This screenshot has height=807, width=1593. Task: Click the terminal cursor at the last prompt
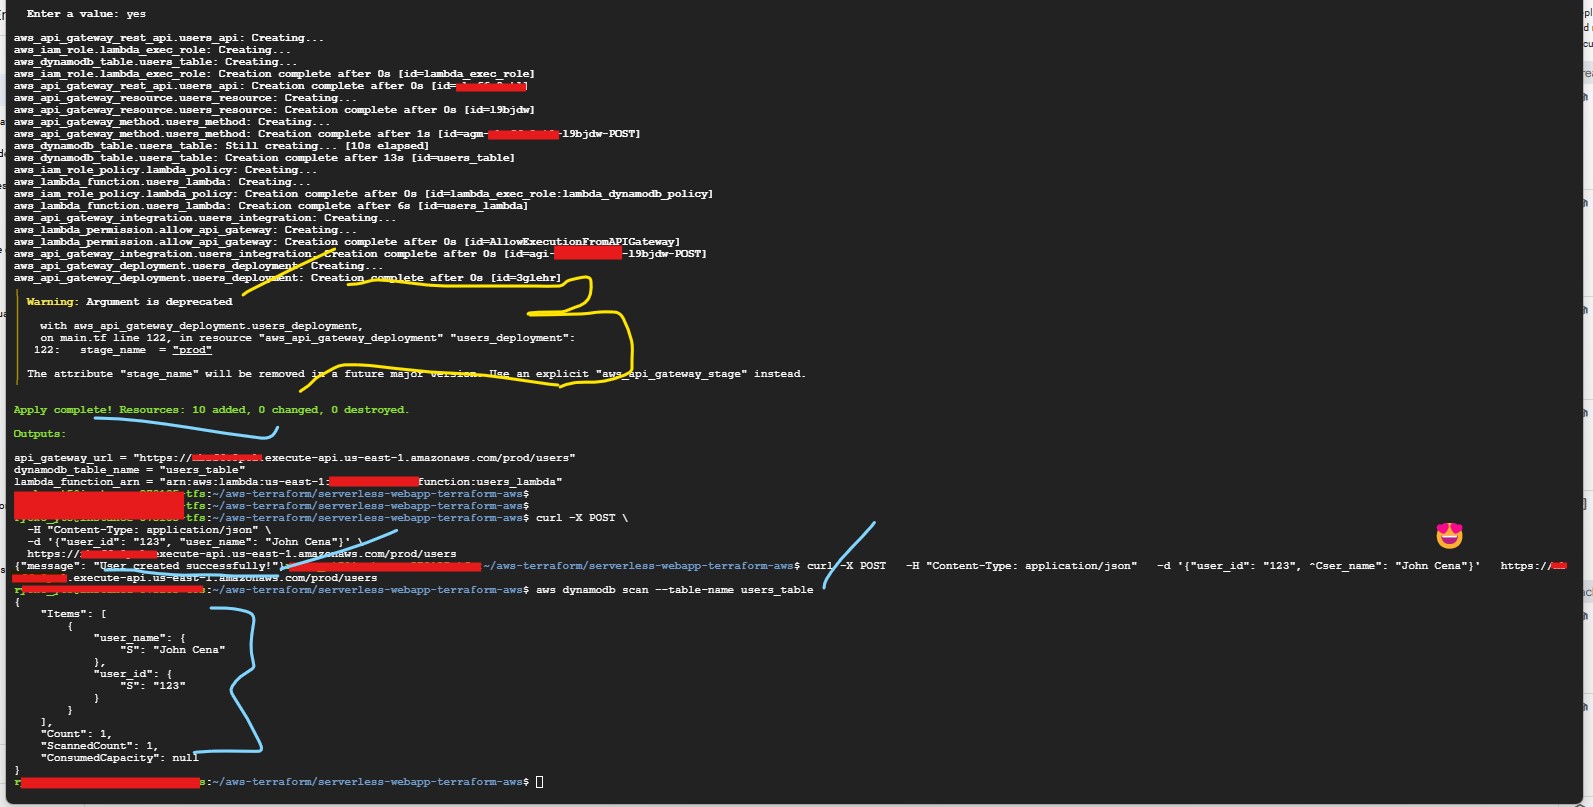pyautogui.click(x=540, y=782)
